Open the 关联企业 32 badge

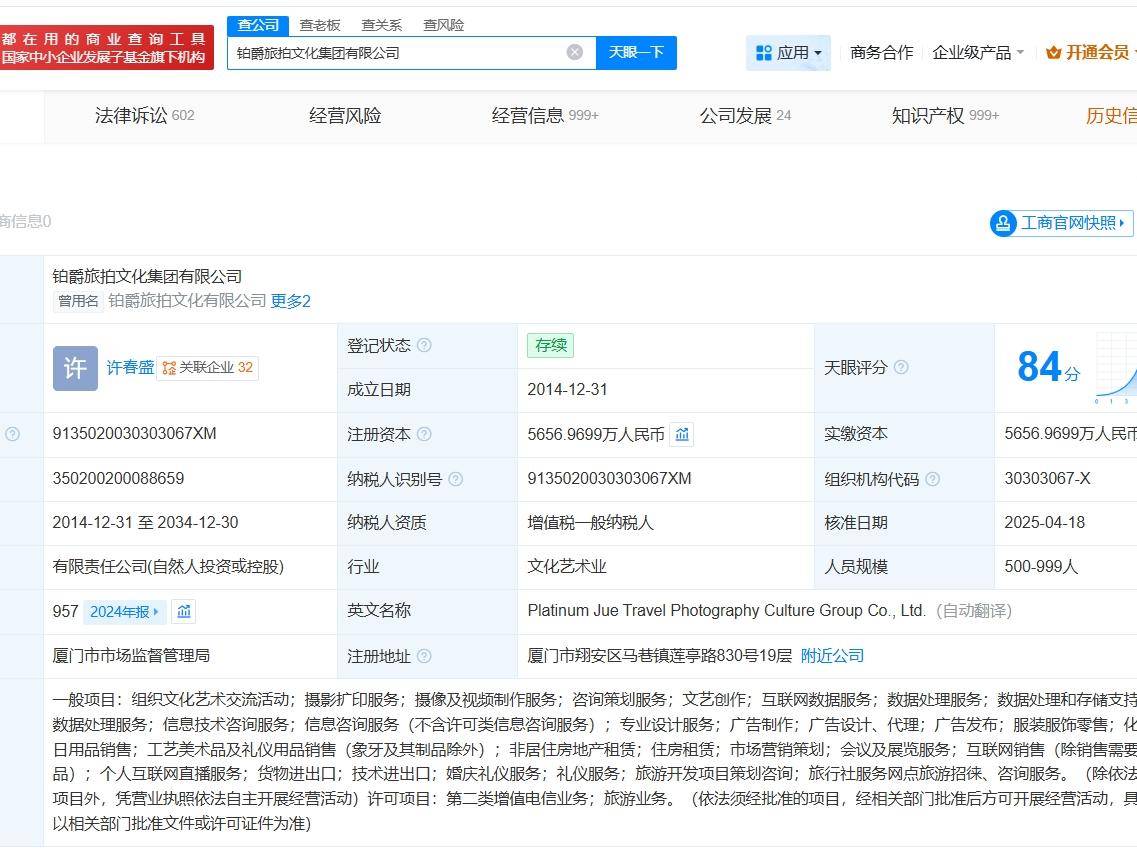208,368
